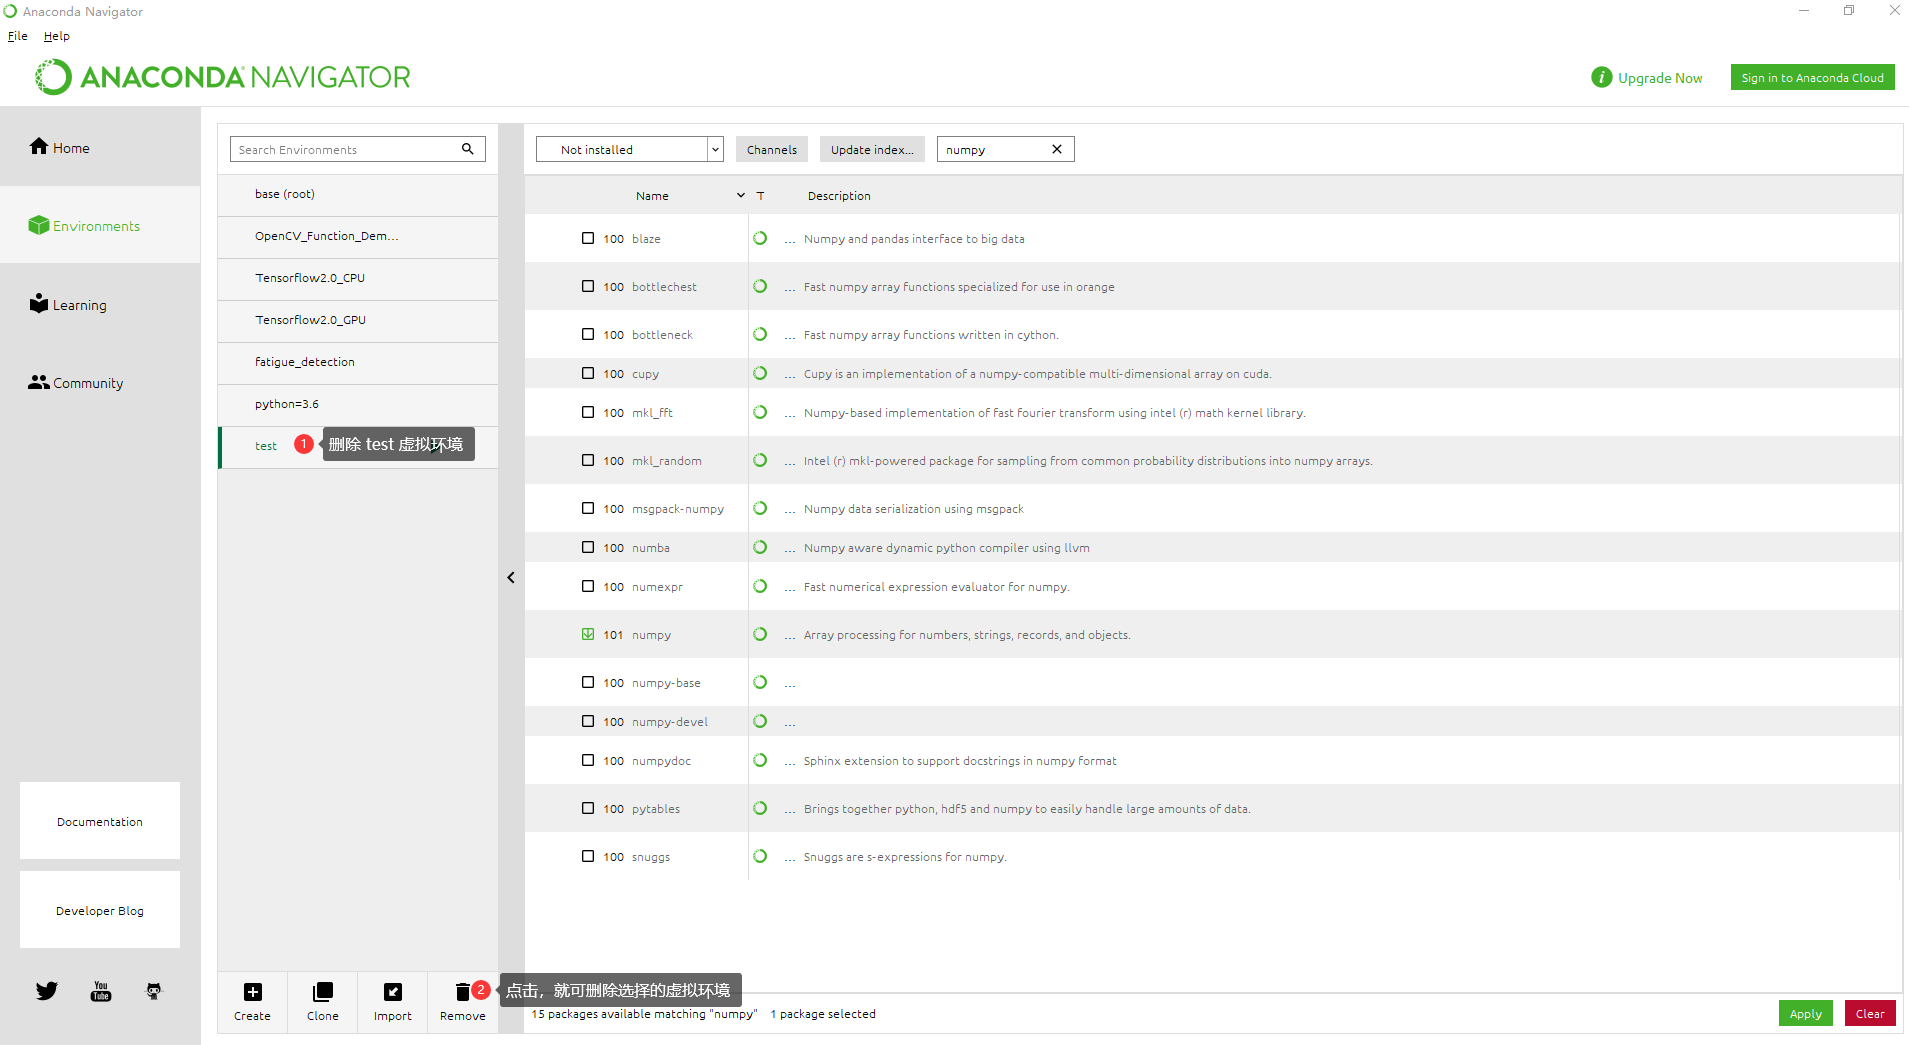Create a new environment
This screenshot has width=1909, height=1045.
click(252, 1001)
